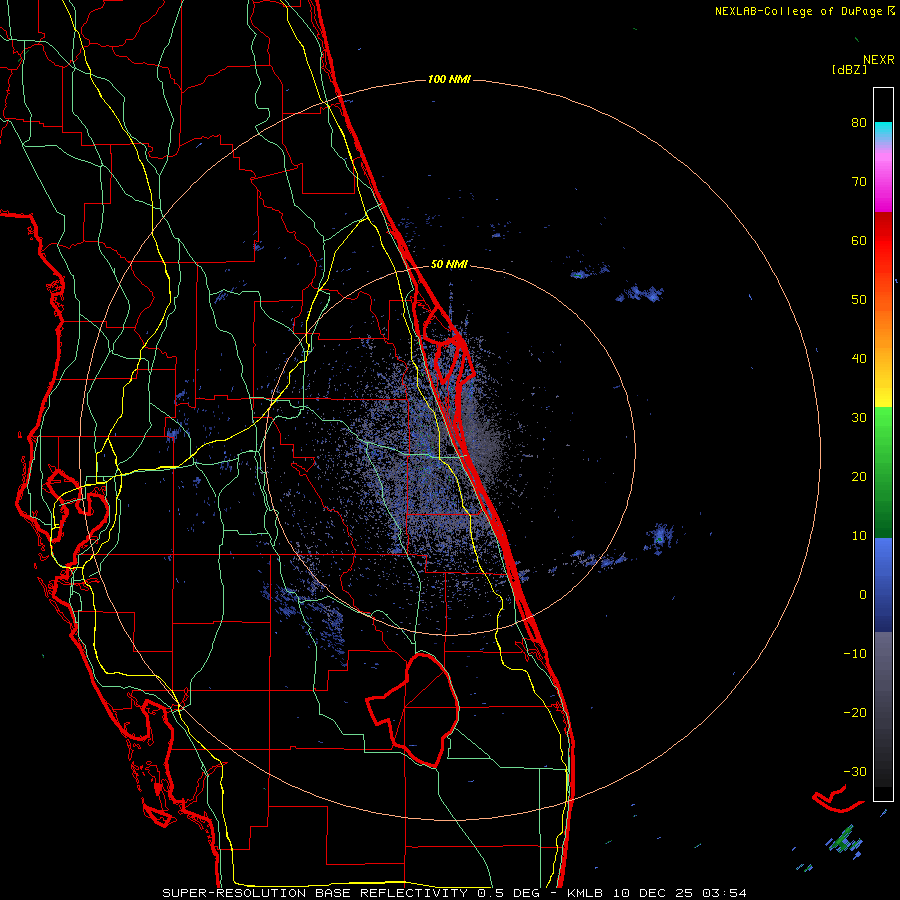Pick the red segment of the color bar

pos(883,241)
